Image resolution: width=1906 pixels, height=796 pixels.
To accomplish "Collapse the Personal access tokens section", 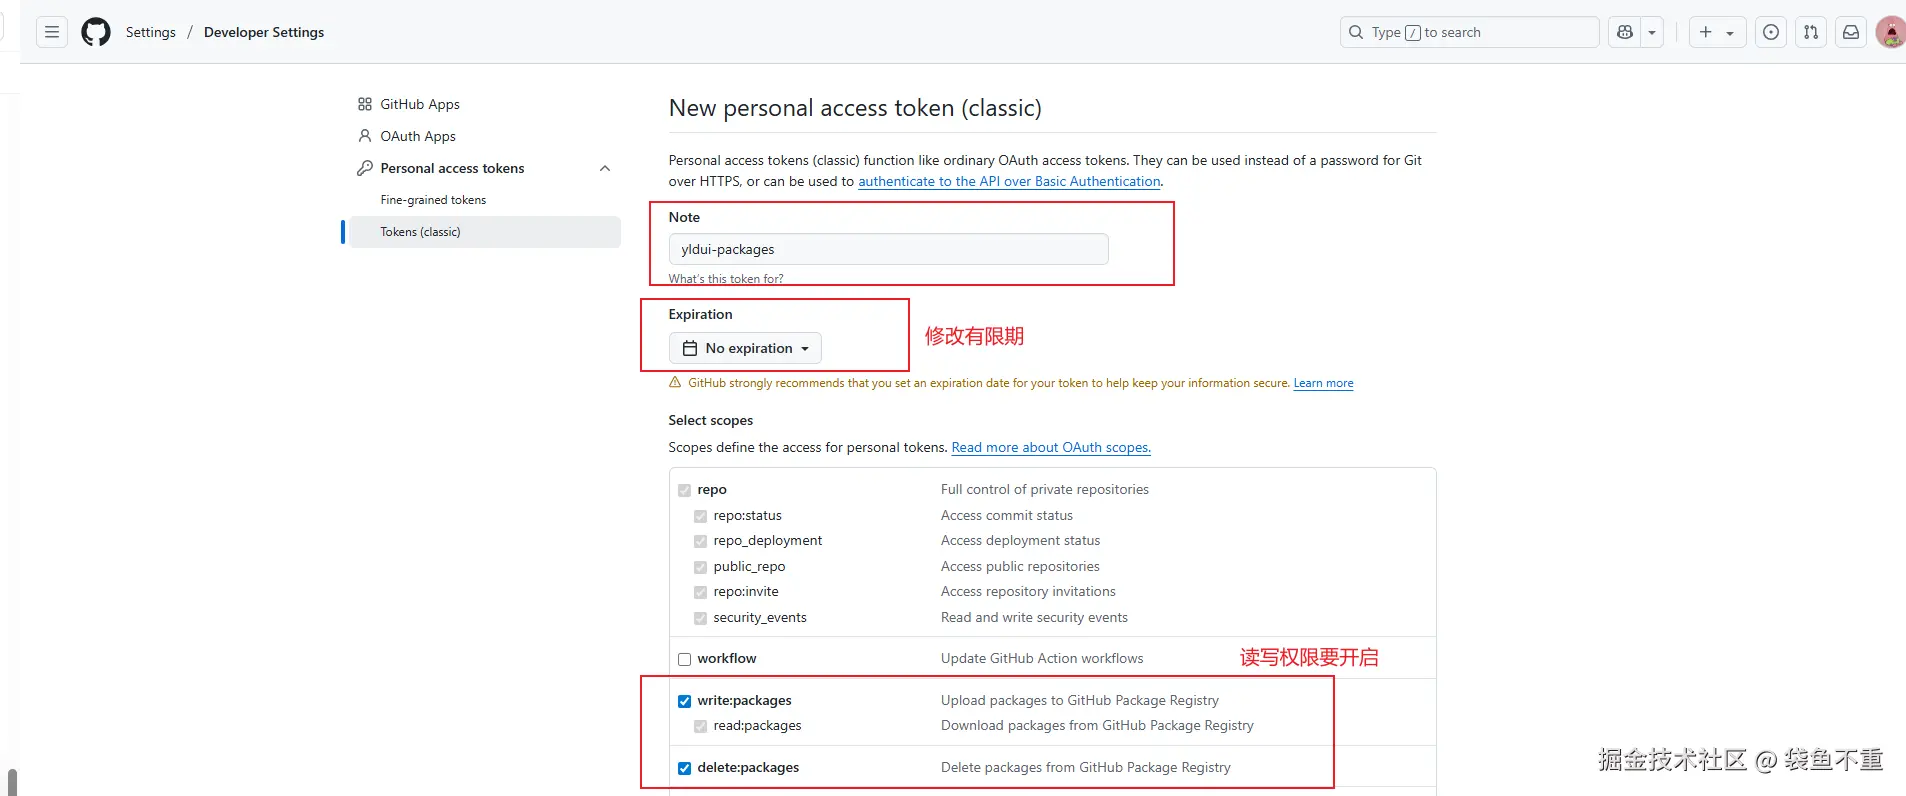I will click(x=605, y=168).
